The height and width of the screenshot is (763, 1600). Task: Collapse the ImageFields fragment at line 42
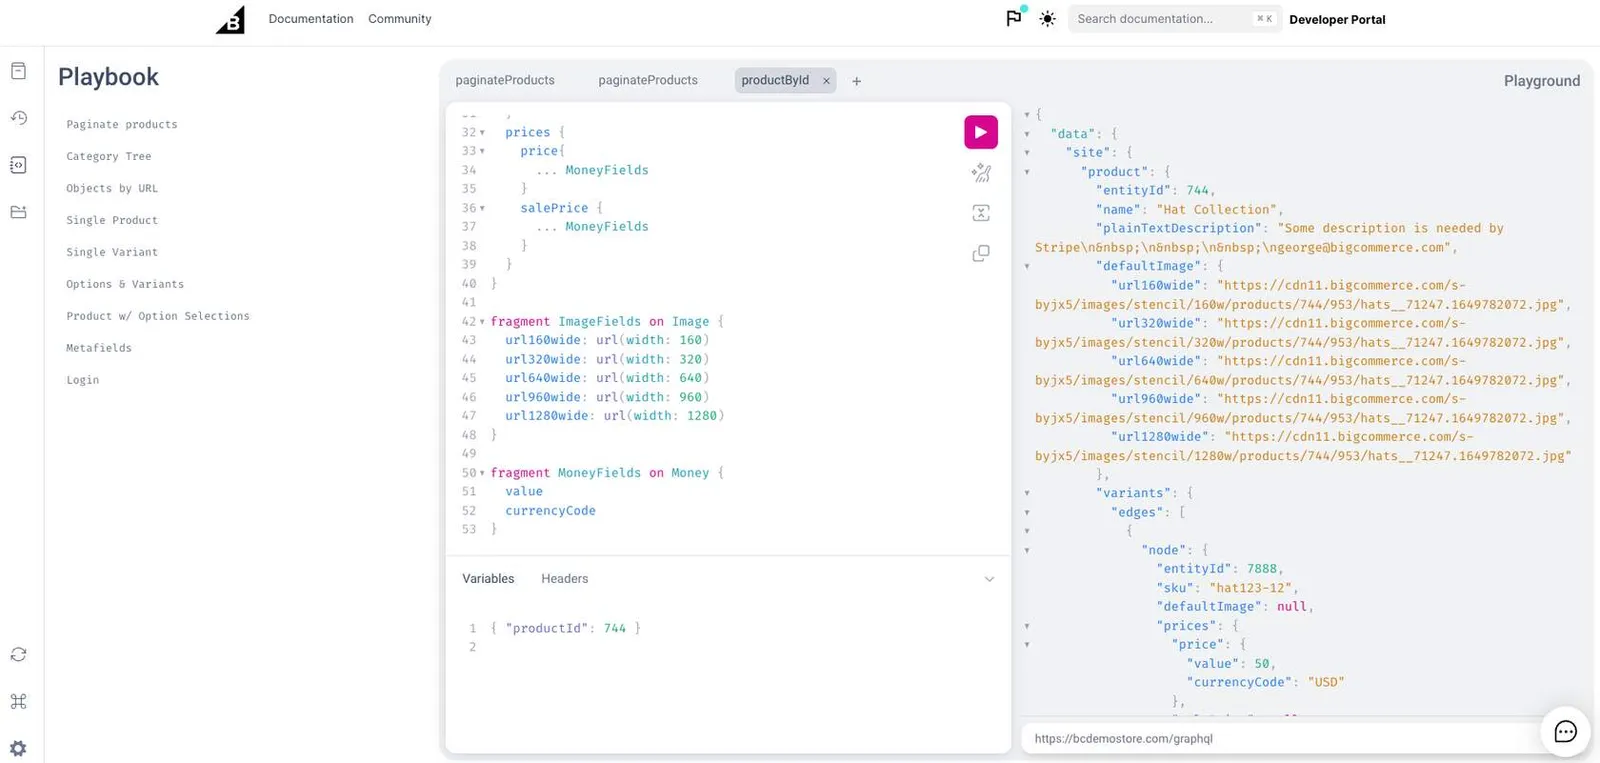coord(482,322)
